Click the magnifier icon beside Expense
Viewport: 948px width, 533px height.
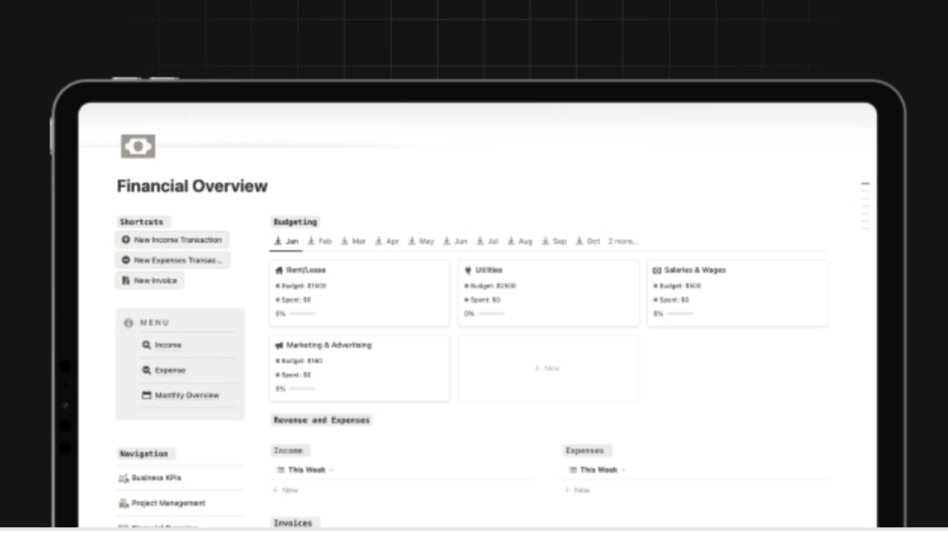coord(146,370)
